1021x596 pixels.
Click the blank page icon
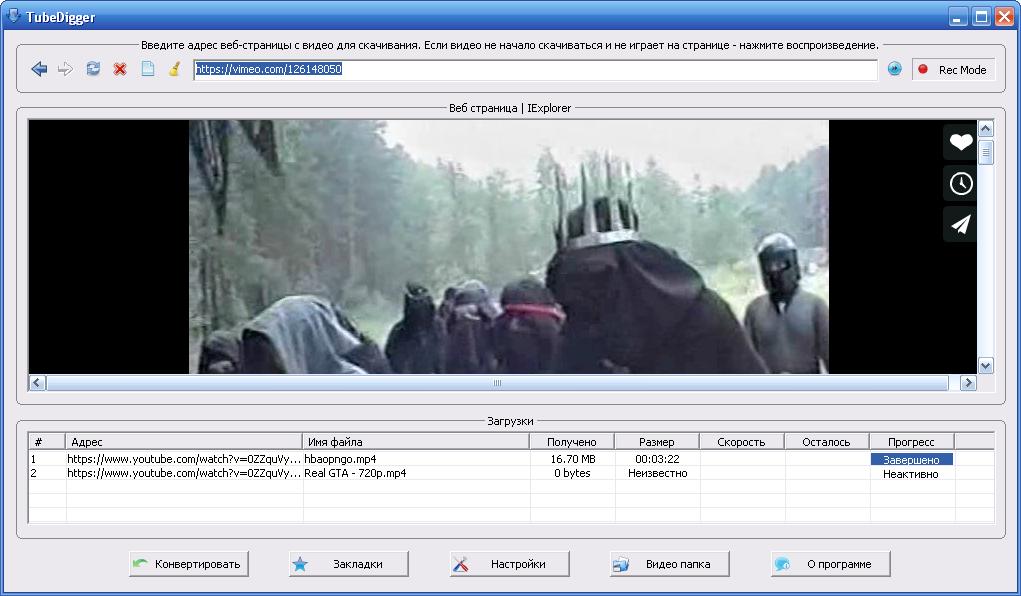148,68
